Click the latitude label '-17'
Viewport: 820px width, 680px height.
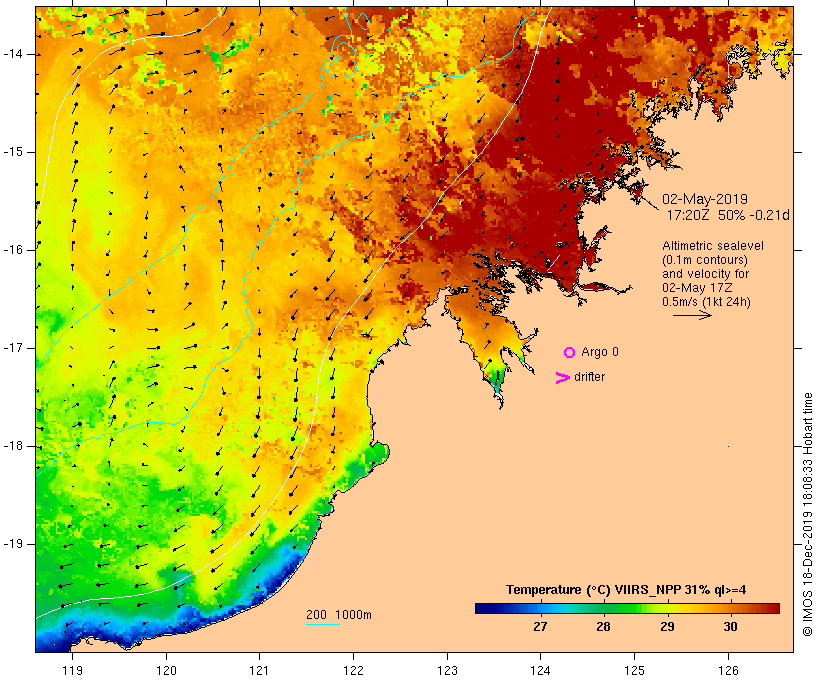tap(13, 348)
